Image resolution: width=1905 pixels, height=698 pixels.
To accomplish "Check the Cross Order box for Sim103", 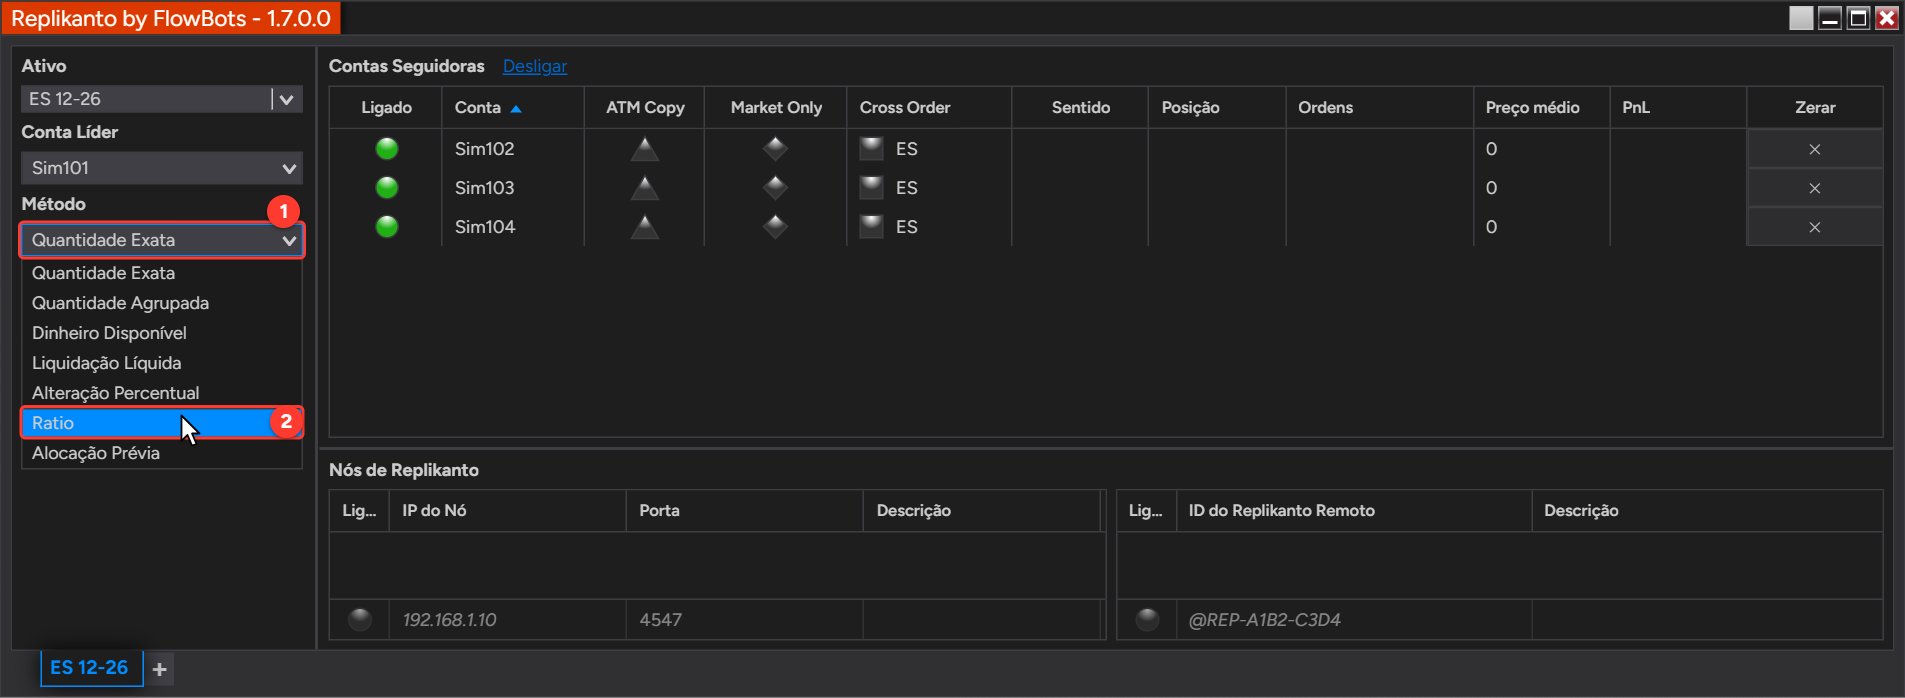I will coord(872,188).
